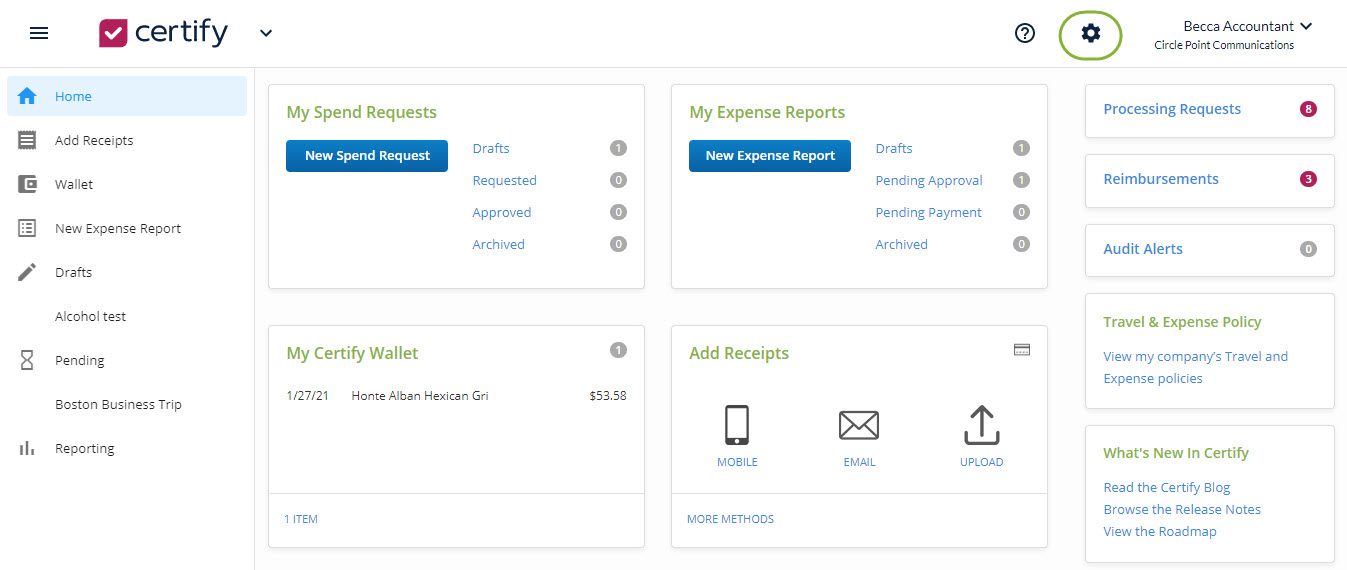Go to Add Receipts in sidebar

[94, 141]
